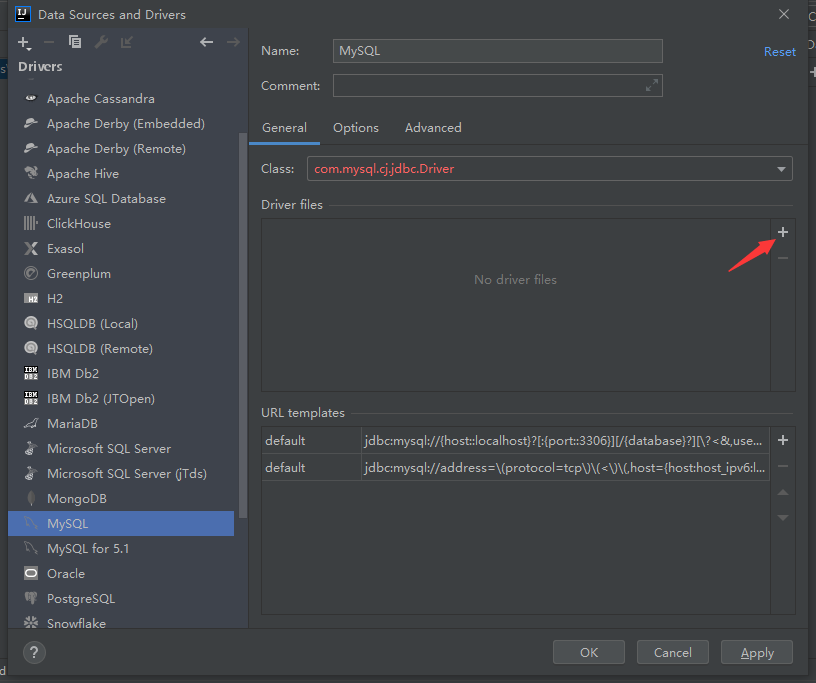The image size is (816, 683).
Task: Click the make global arrow icon in toolbar
Action: [126, 42]
